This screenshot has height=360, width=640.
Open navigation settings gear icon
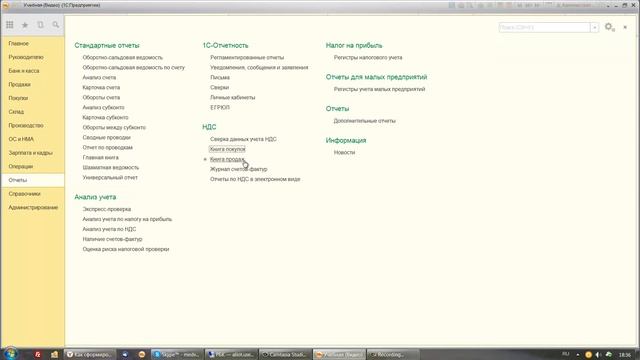coord(609,27)
